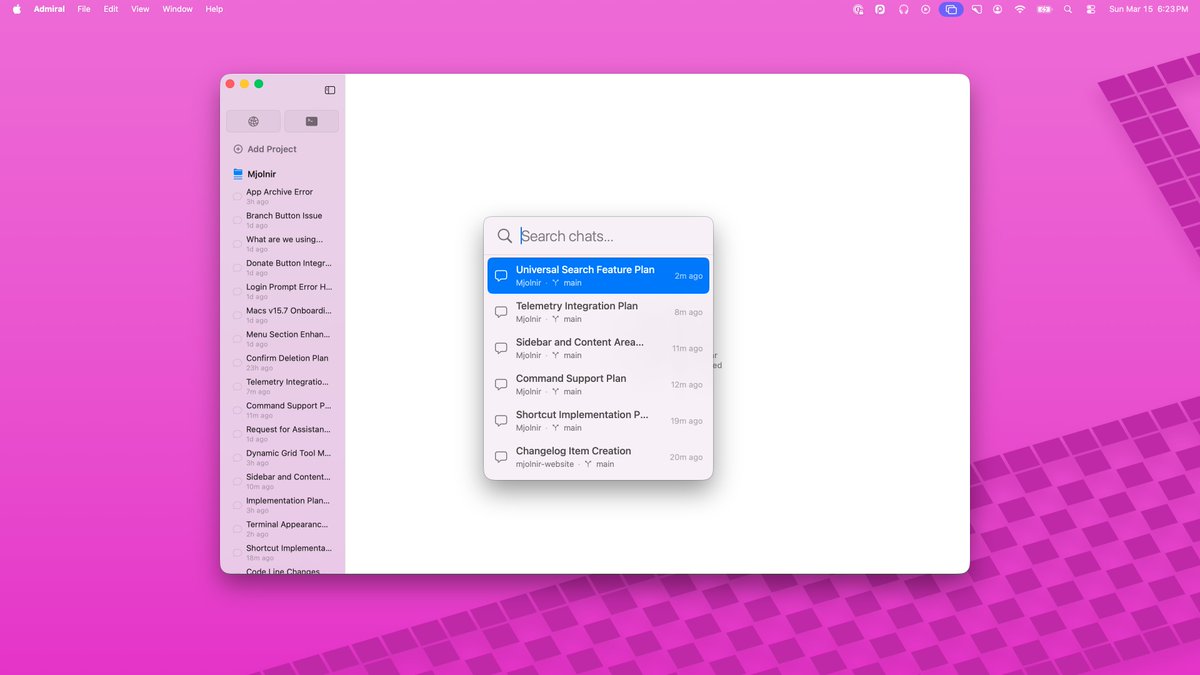Open Dynamic Grid Tool M... chat

[x=283, y=458]
